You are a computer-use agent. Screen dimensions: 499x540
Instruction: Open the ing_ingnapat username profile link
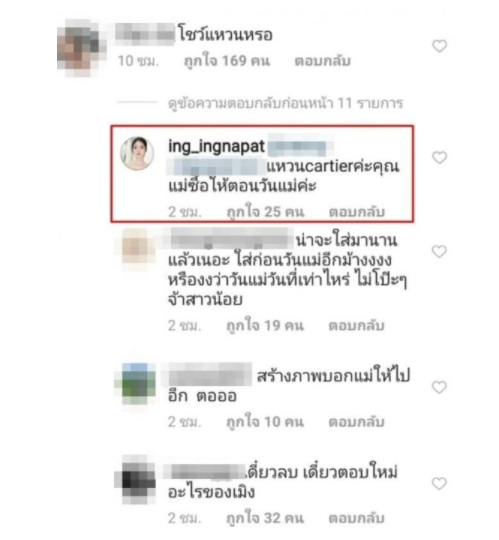click(217, 147)
